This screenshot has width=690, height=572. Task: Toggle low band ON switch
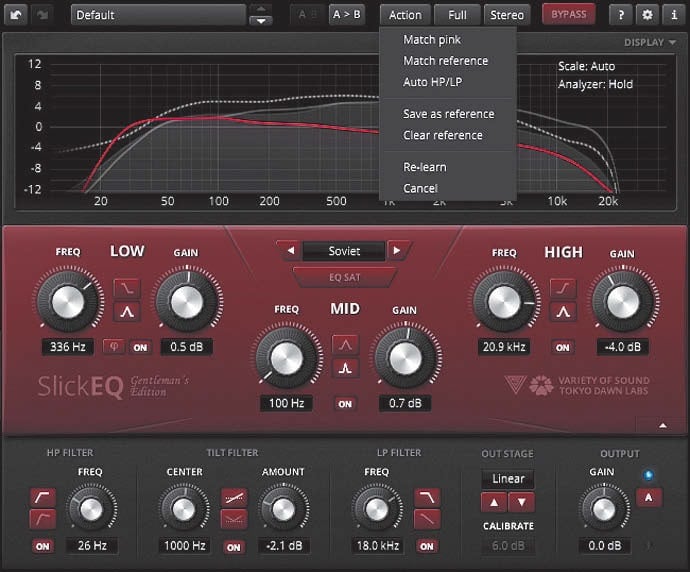tap(140, 348)
